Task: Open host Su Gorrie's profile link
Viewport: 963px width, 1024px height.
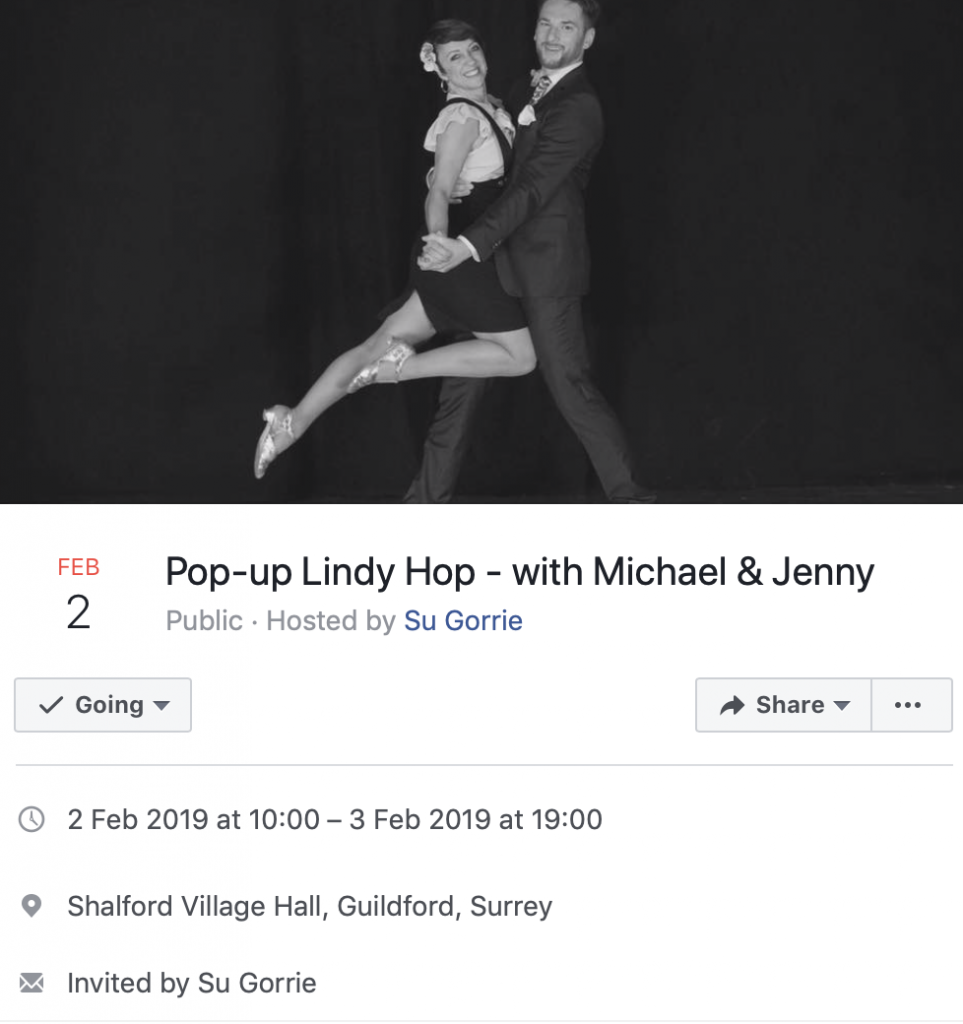Action: click(x=463, y=620)
